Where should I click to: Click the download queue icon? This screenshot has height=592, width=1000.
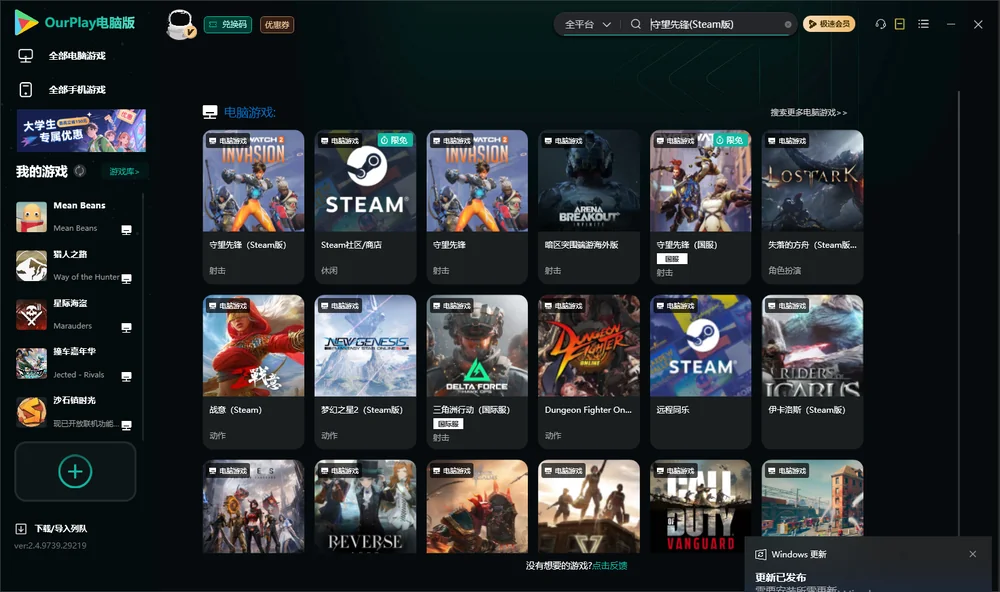click(21, 528)
